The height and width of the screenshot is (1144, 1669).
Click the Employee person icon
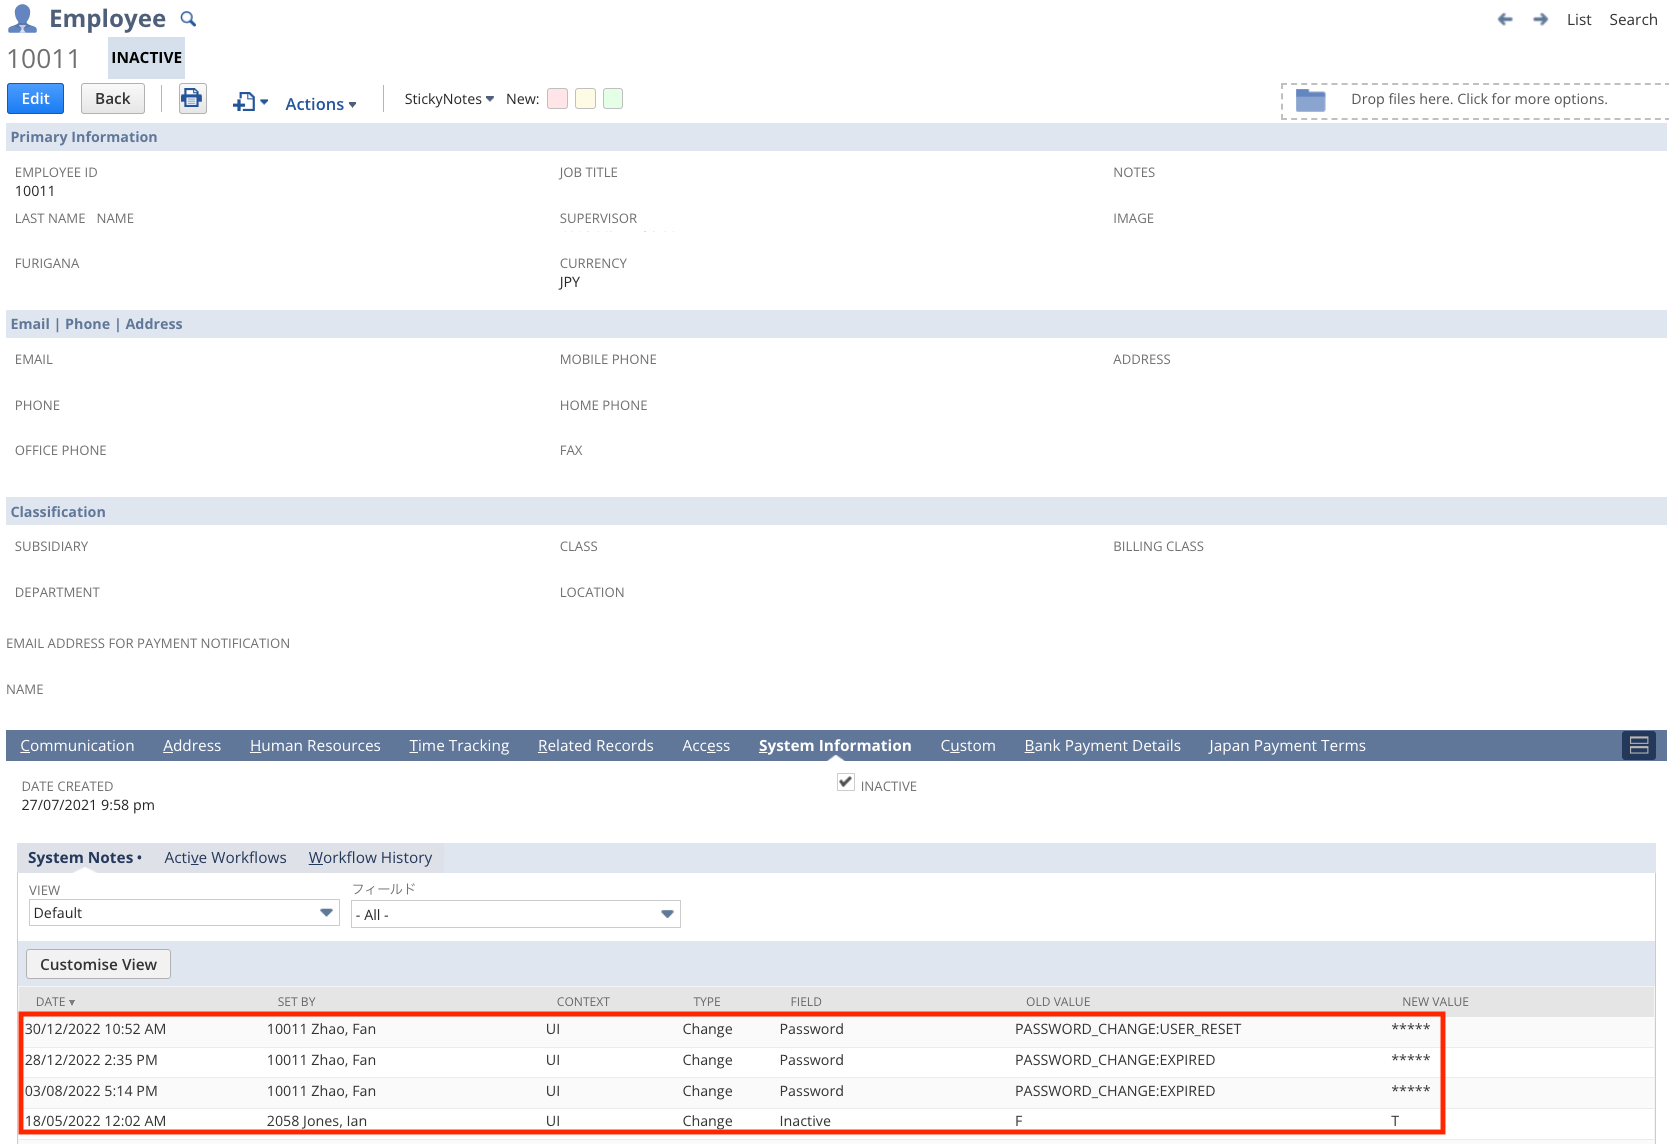[22, 19]
